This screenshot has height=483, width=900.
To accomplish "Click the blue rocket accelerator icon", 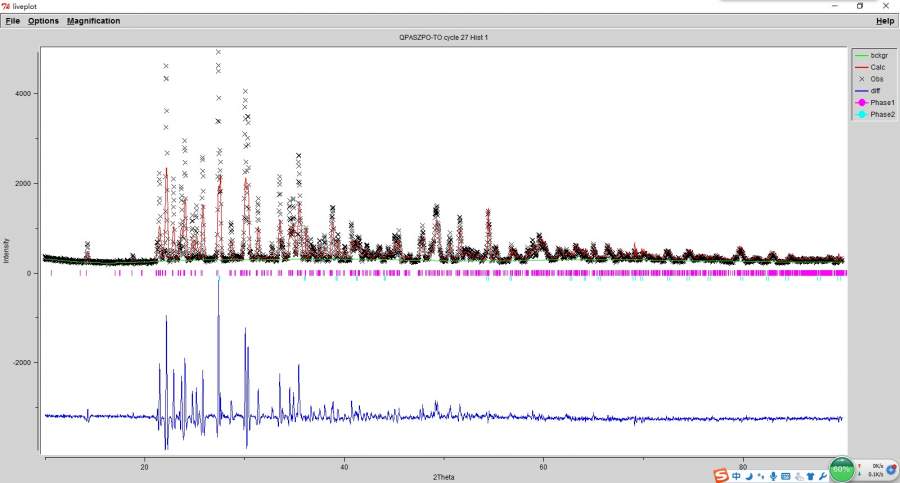I will click(x=890, y=469).
